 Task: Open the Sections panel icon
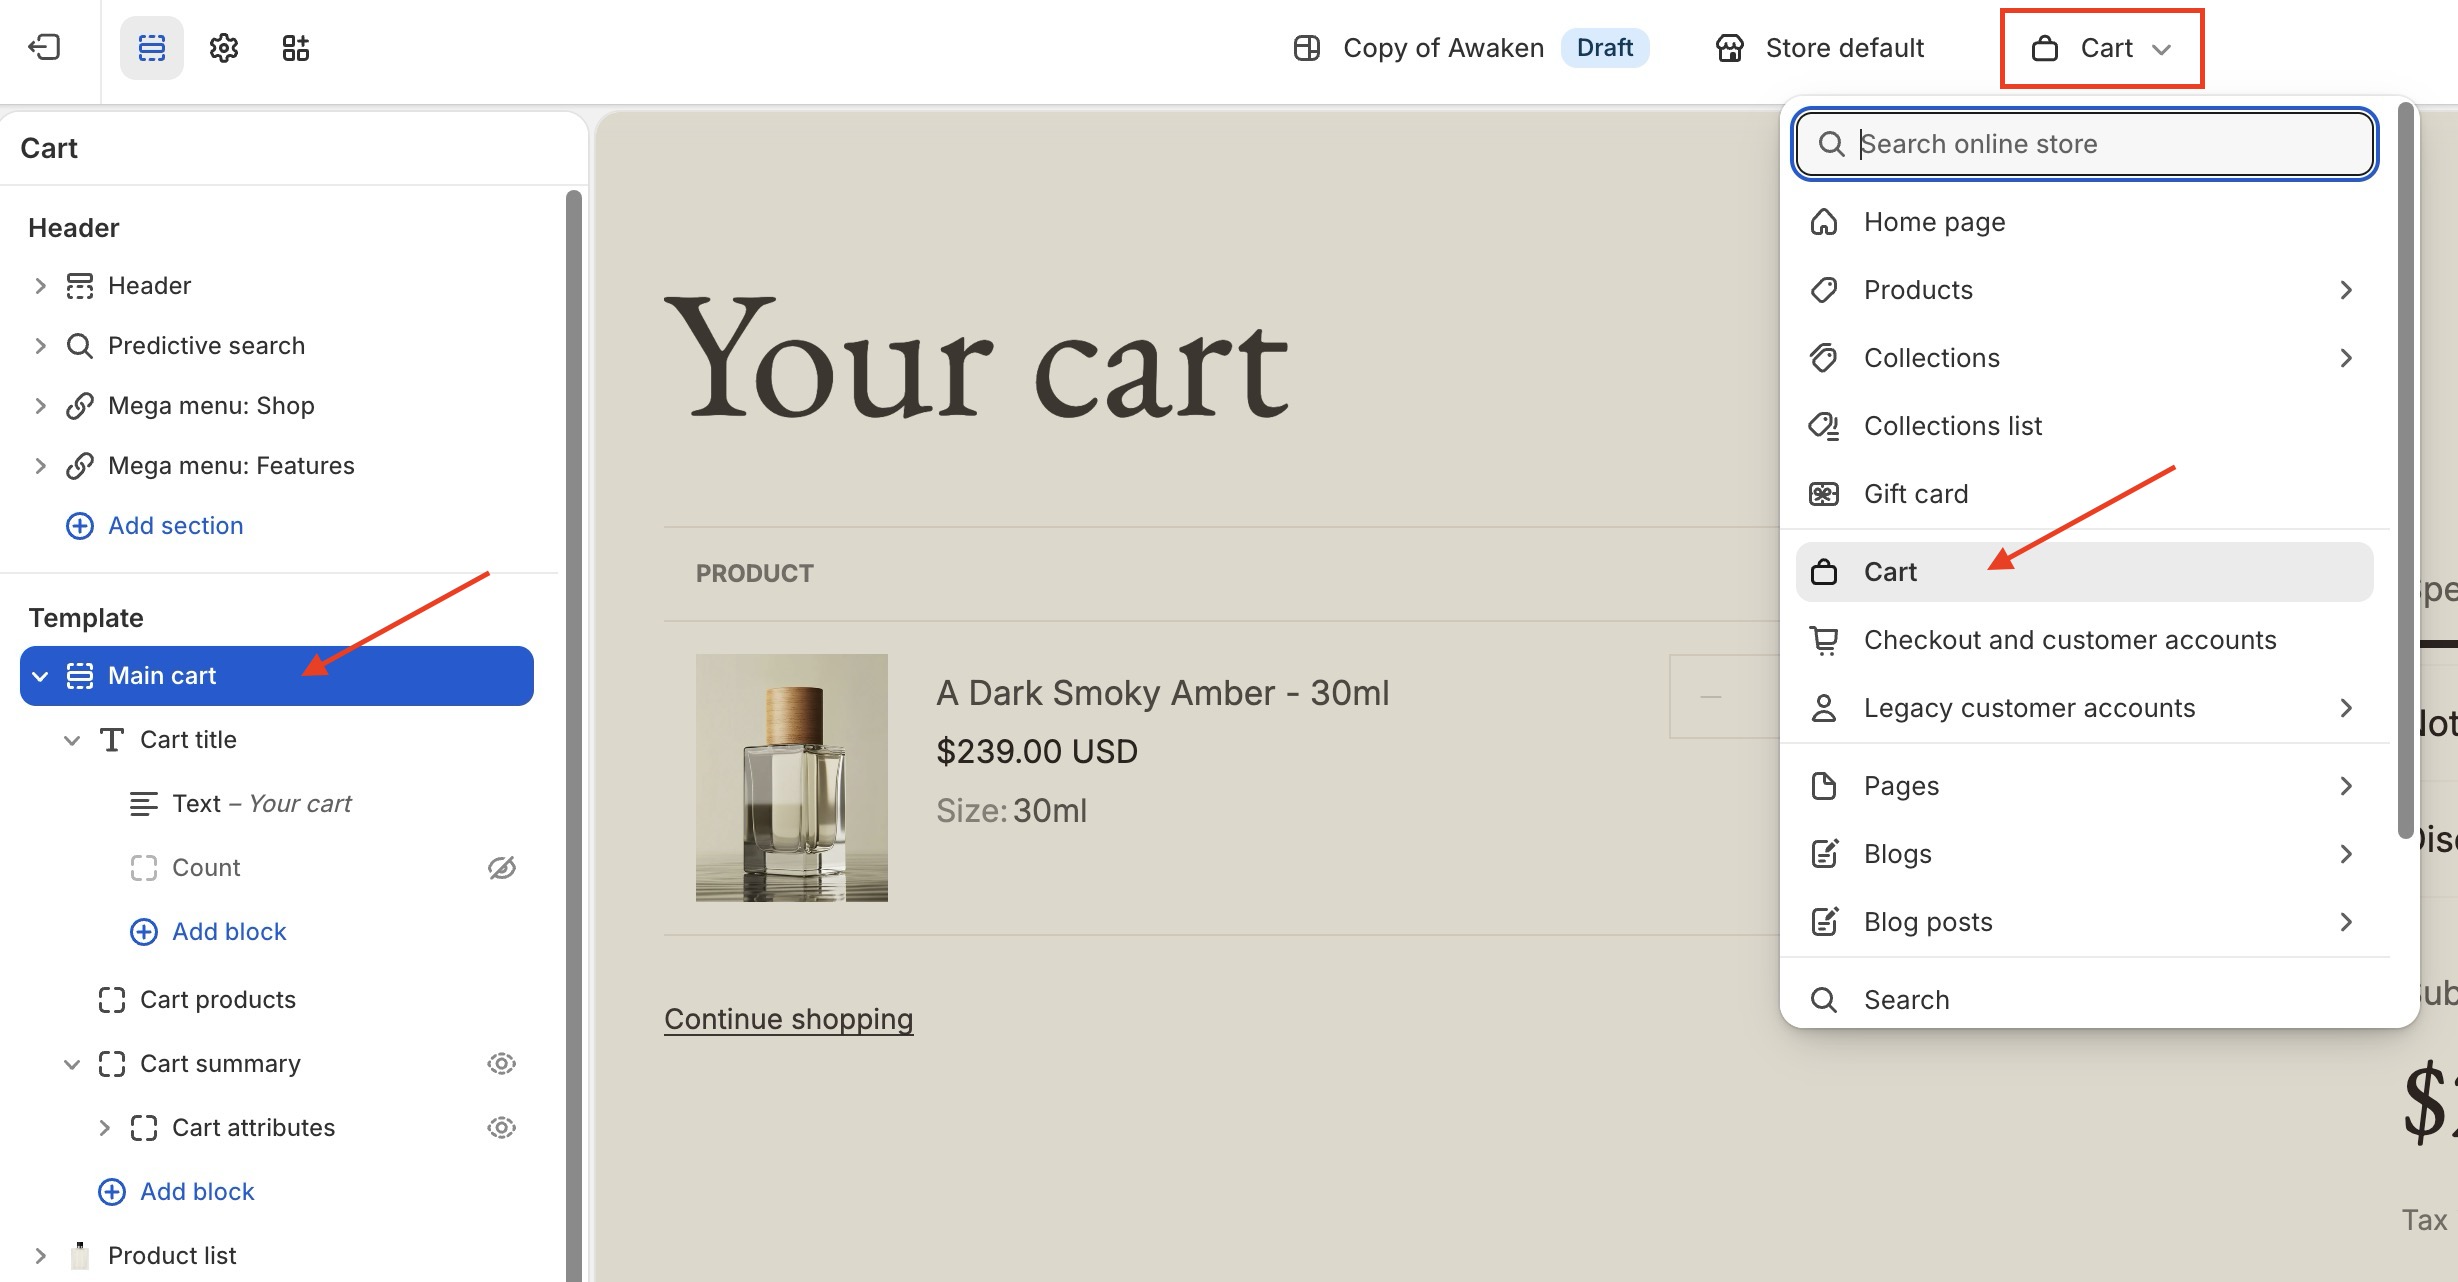click(x=152, y=47)
